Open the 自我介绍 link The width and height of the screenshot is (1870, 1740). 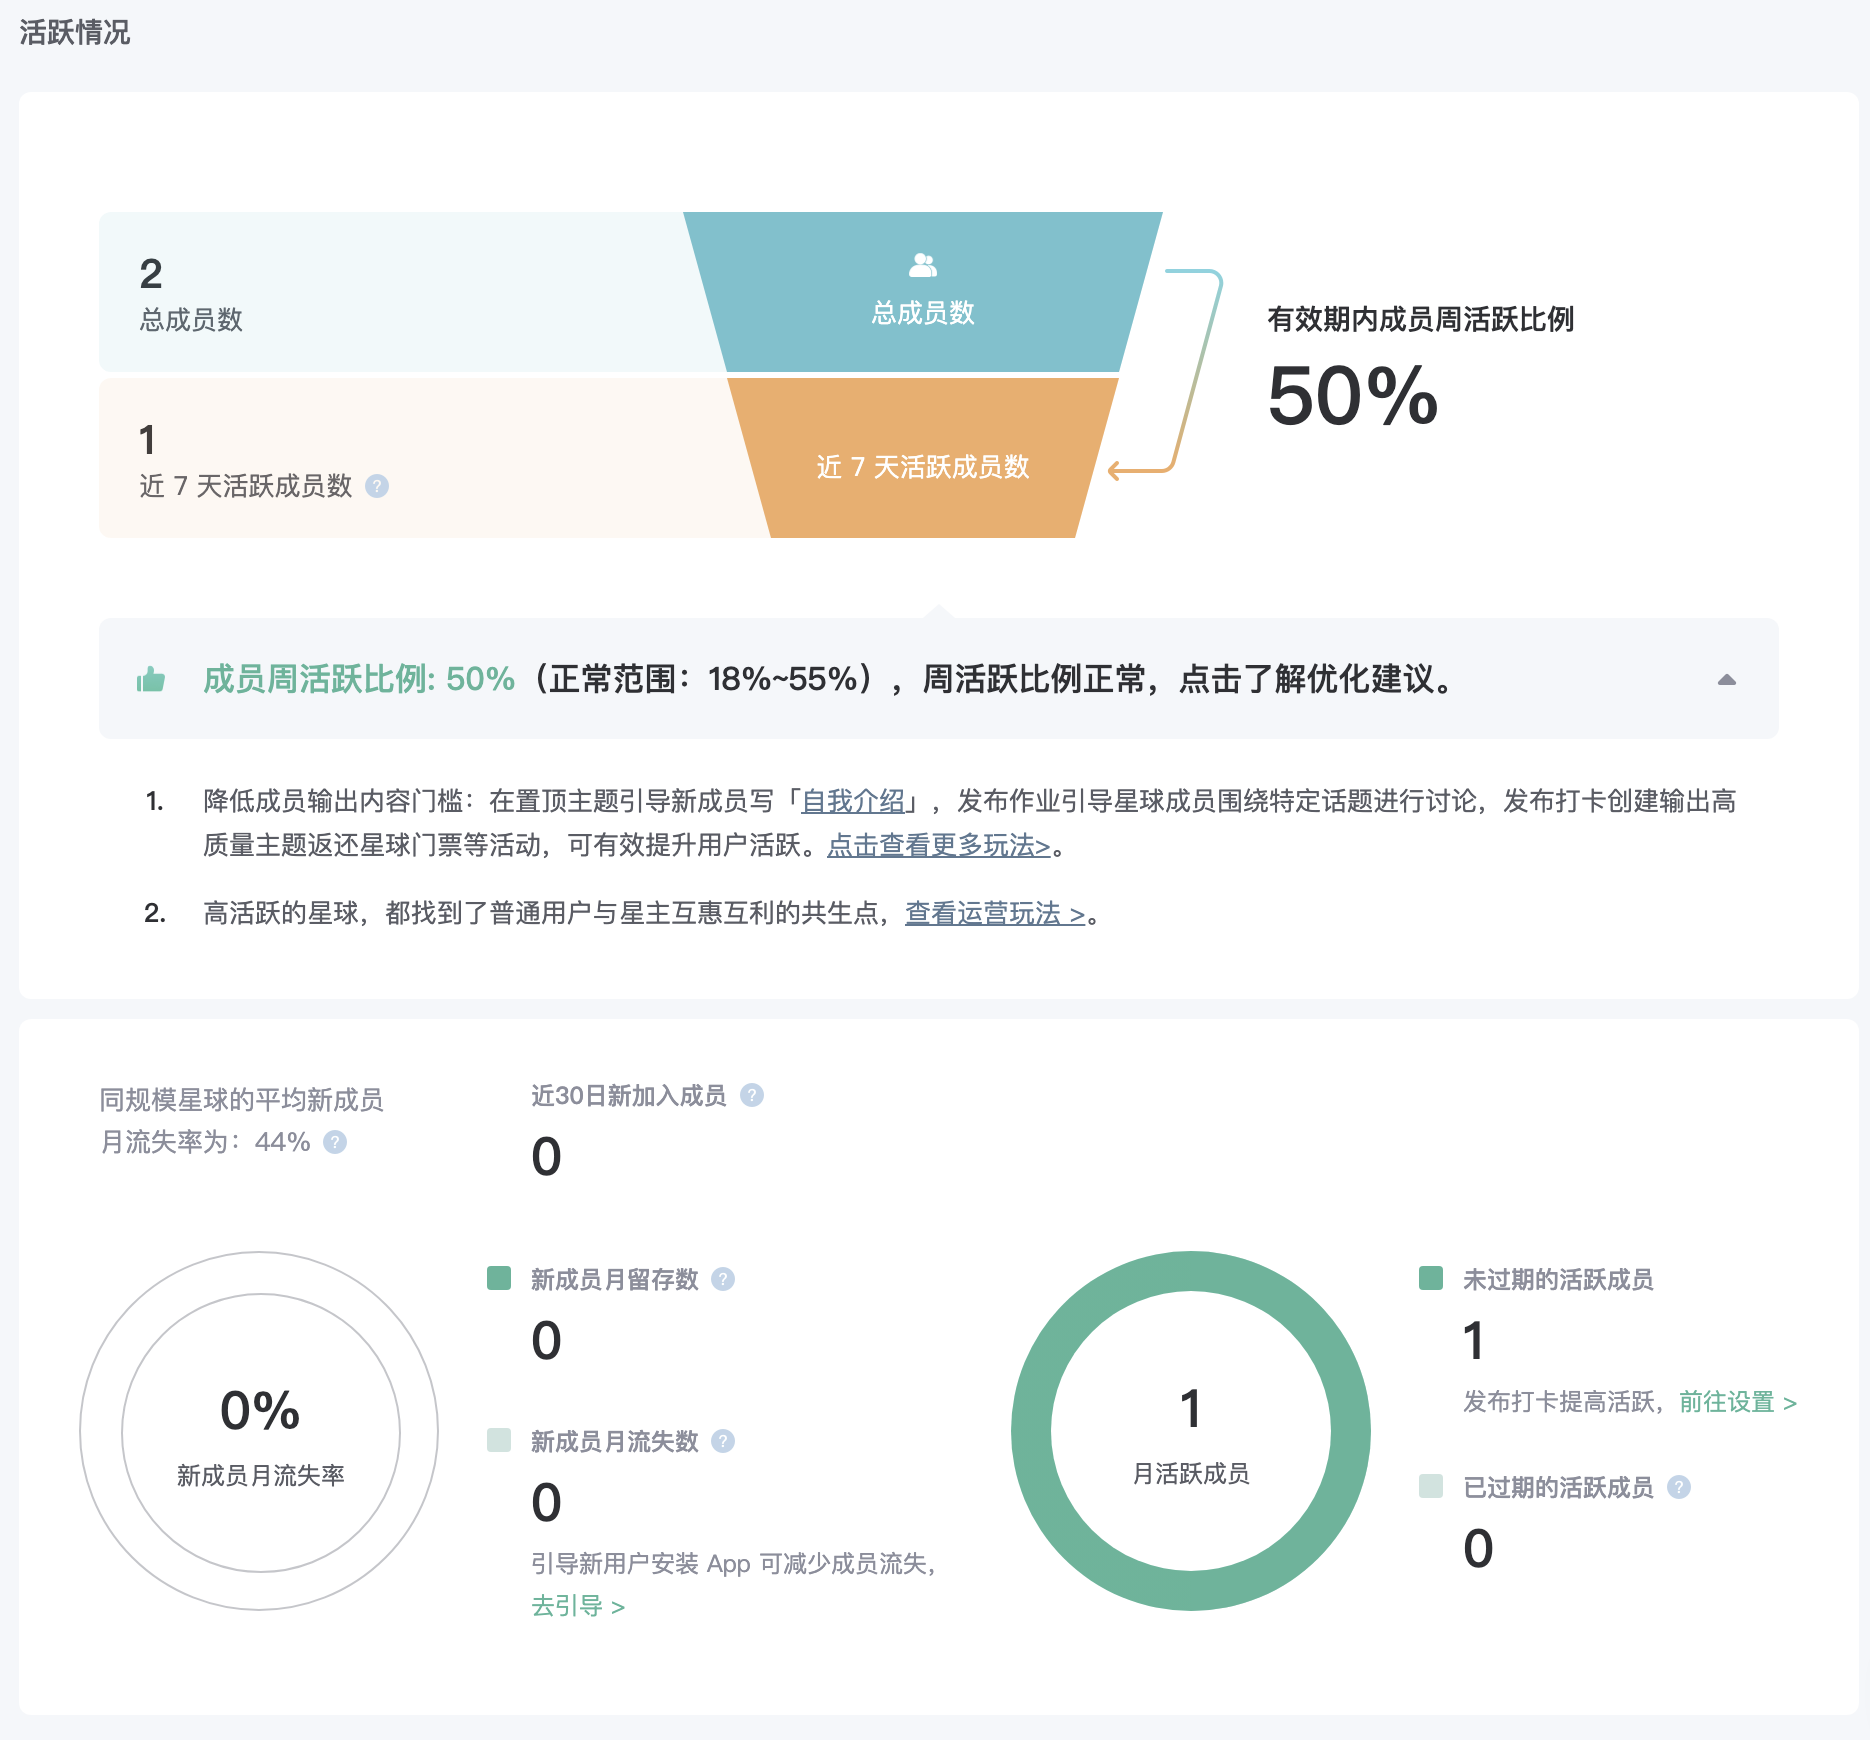click(x=853, y=801)
